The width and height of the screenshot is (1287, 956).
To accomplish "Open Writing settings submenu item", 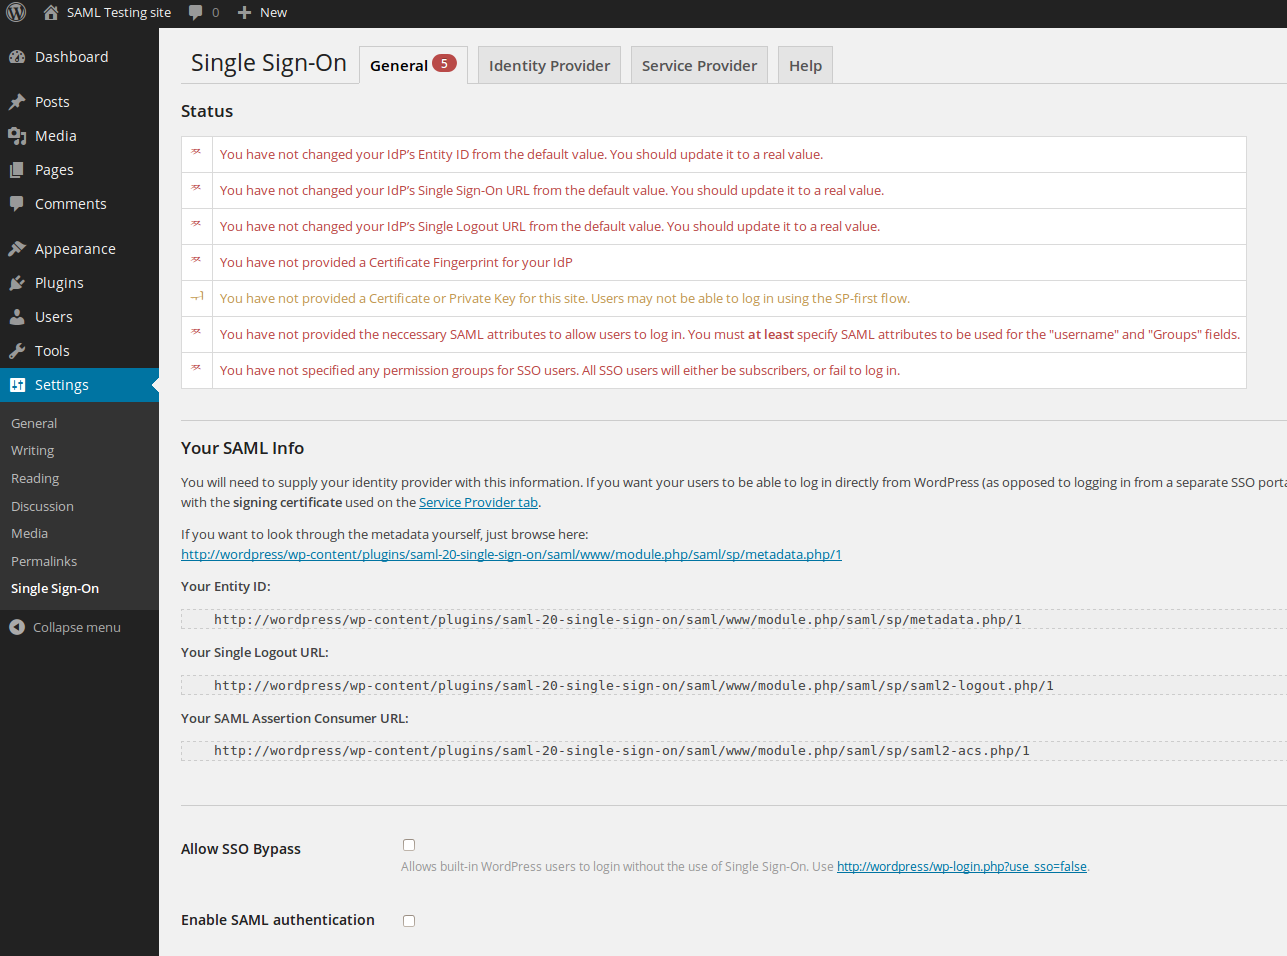I will coord(33,451).
